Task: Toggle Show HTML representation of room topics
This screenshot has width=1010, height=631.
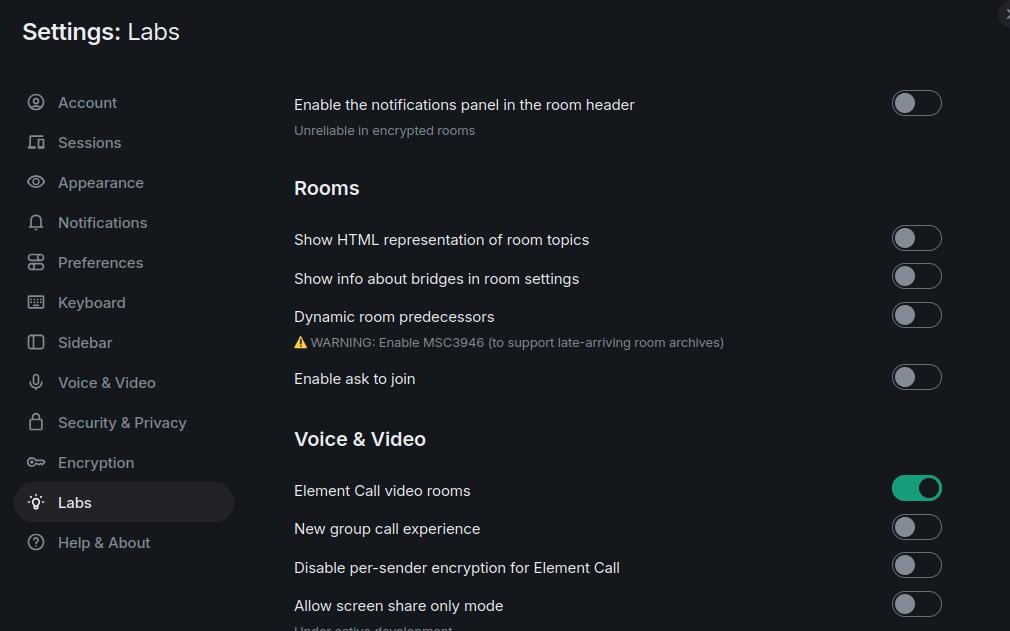Action: (x=916, y=238)
